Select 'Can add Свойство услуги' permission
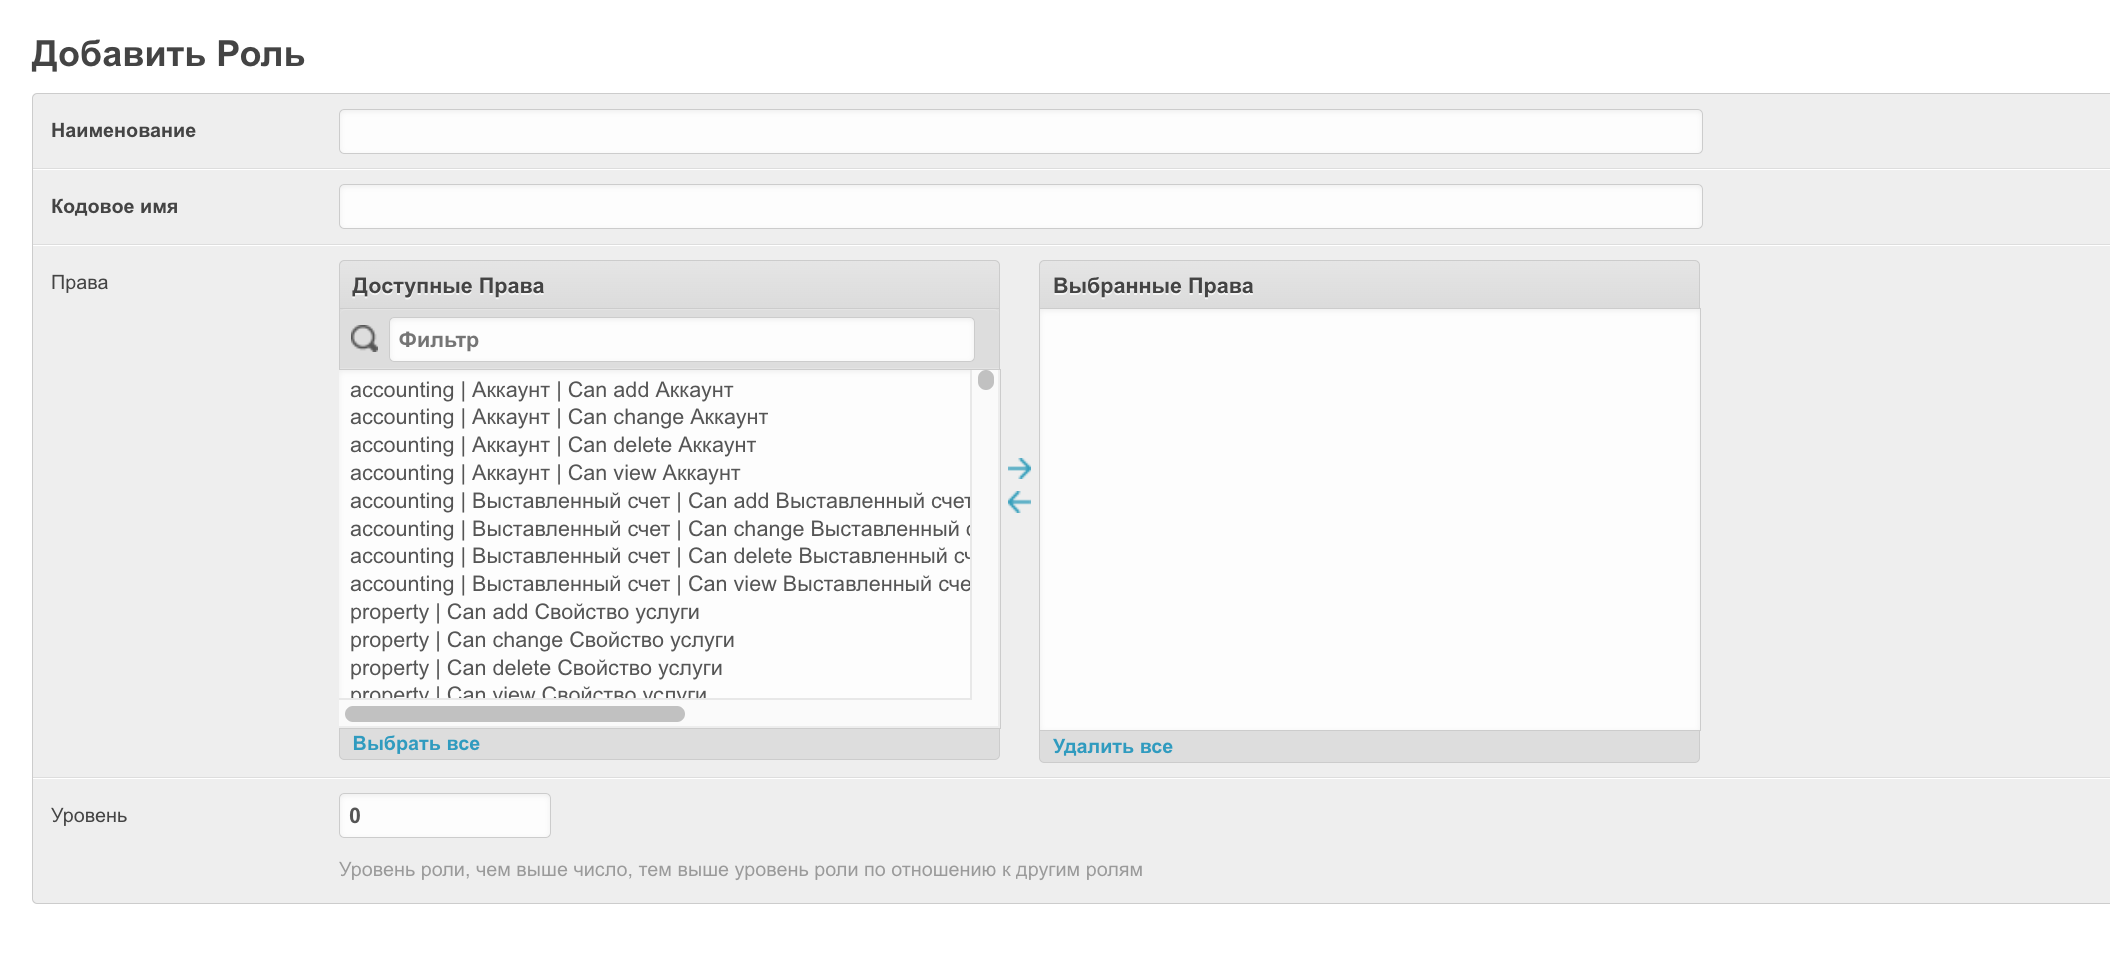 coord(524,612)
